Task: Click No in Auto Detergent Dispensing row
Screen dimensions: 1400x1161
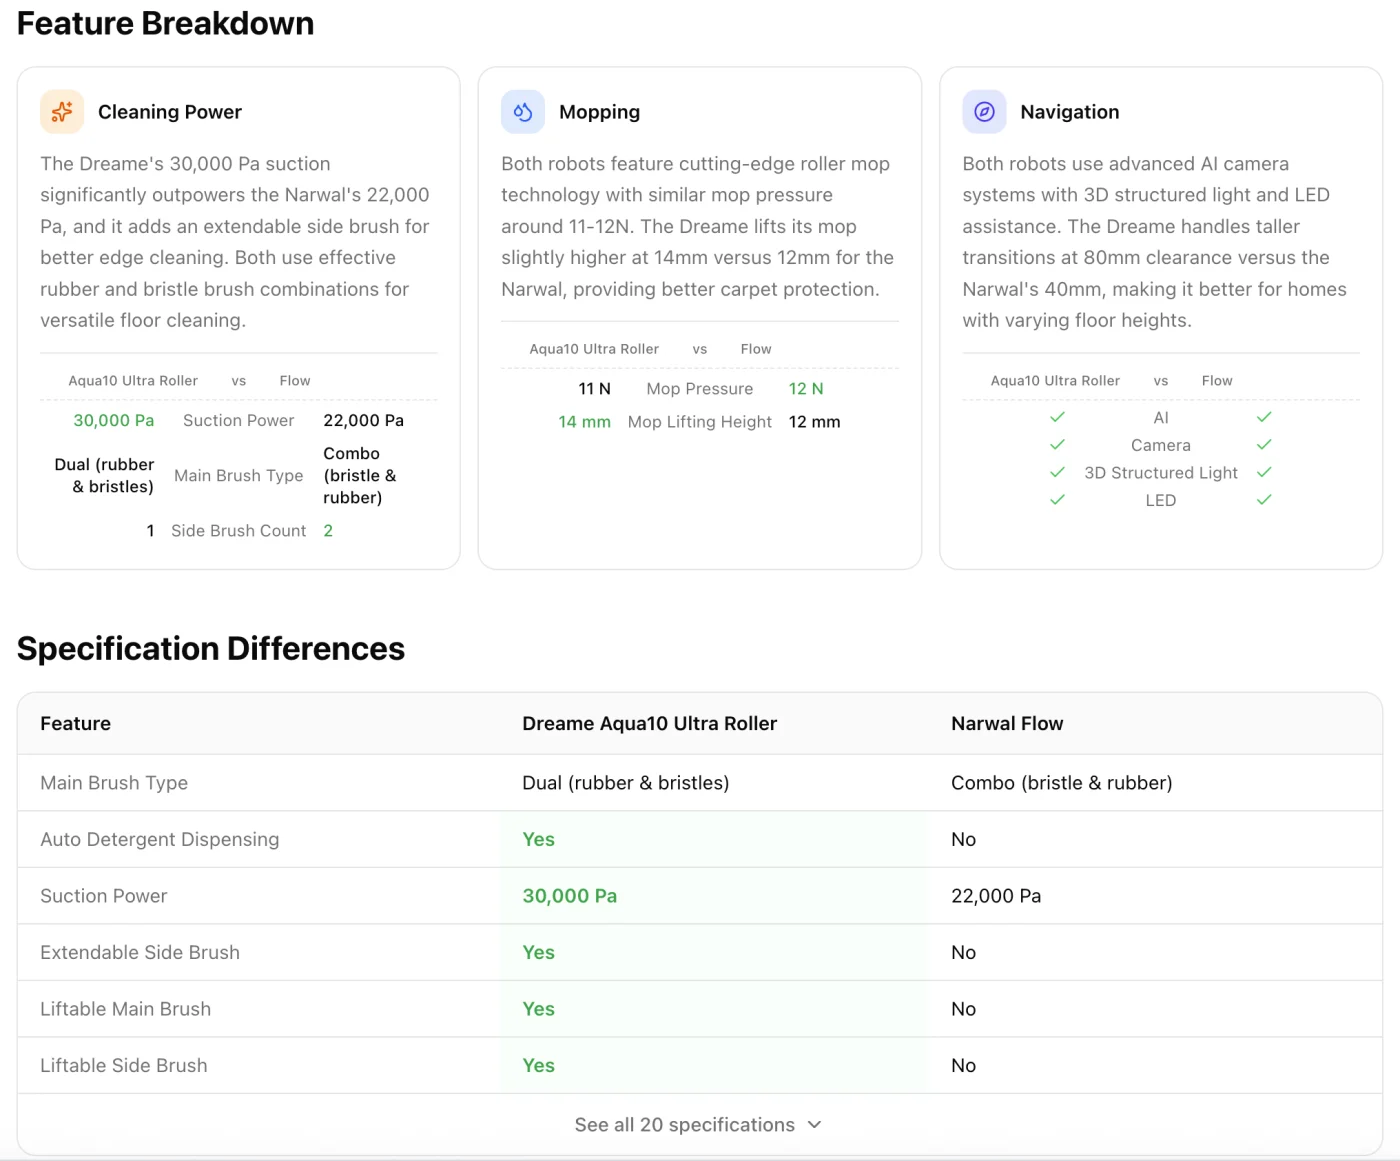Action: pyautogui.click(x=964, y=840)
